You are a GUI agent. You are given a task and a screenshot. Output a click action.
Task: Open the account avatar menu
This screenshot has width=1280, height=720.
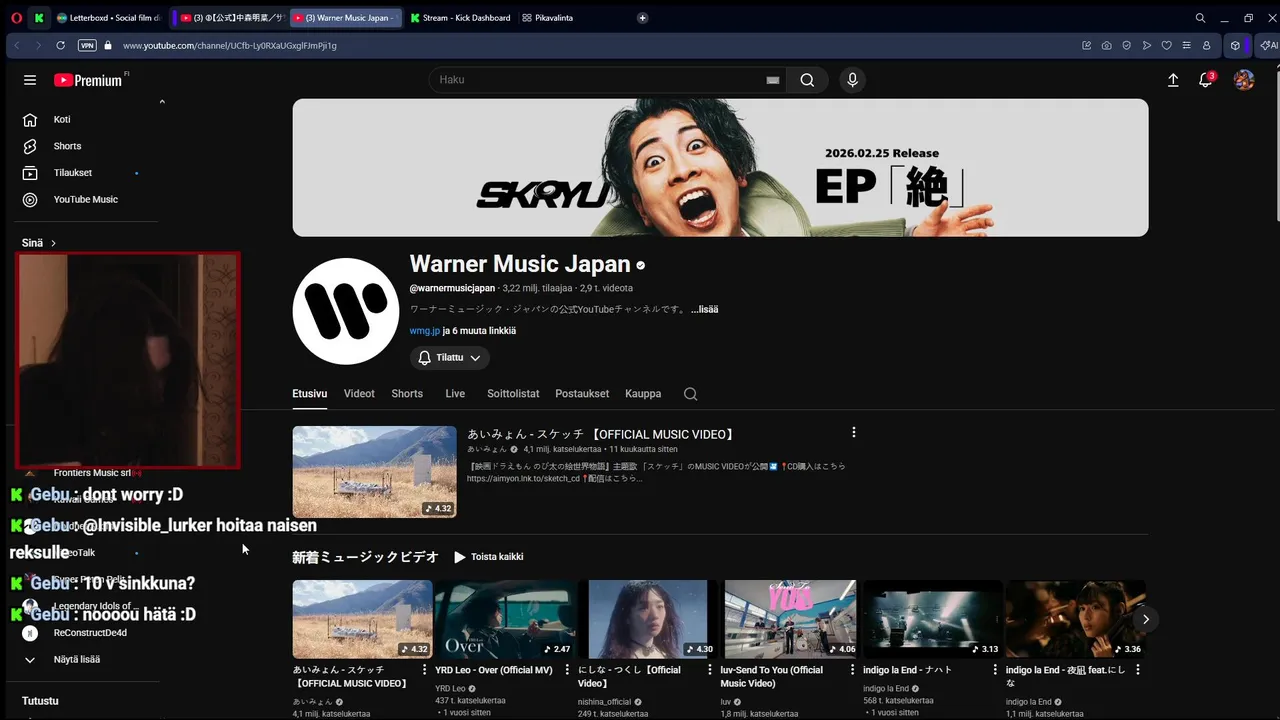pos(1244,80)
